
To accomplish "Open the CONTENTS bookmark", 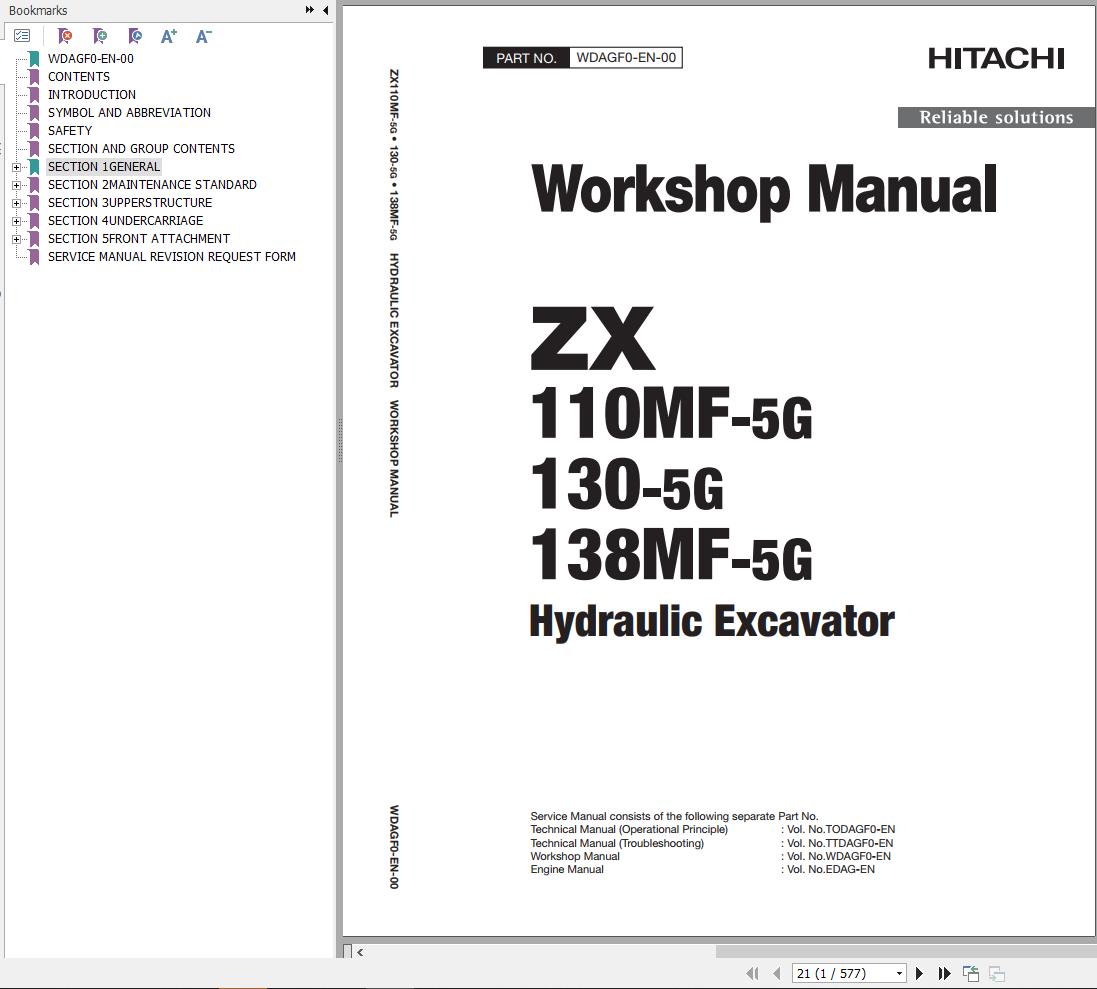I will coord(78,77).
